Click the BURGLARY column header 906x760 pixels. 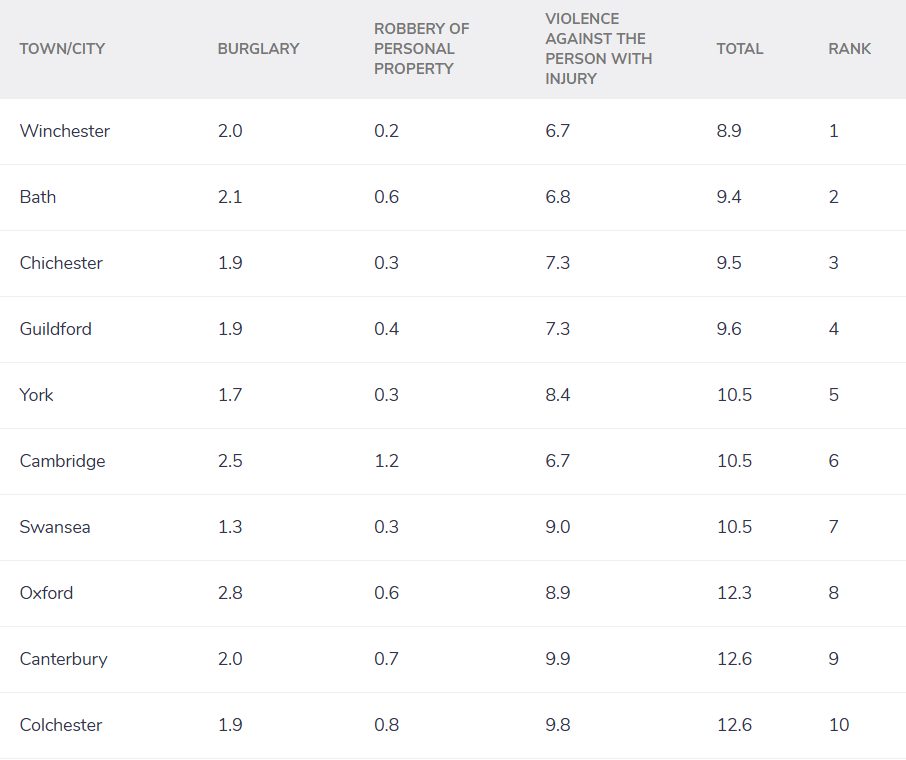coord(258,49)
